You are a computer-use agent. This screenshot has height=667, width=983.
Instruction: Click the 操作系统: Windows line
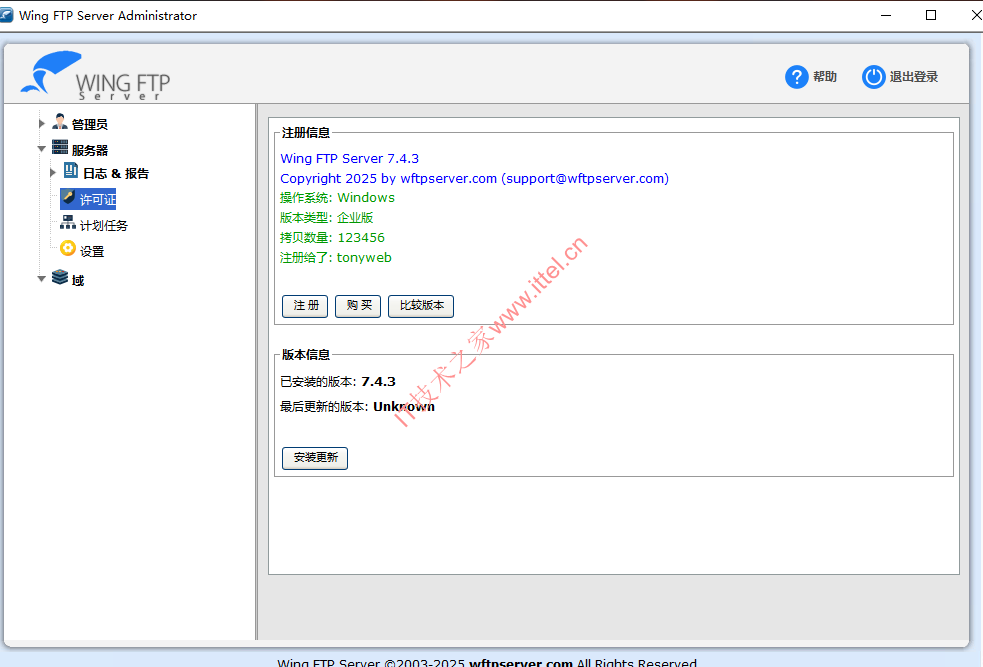337,198
